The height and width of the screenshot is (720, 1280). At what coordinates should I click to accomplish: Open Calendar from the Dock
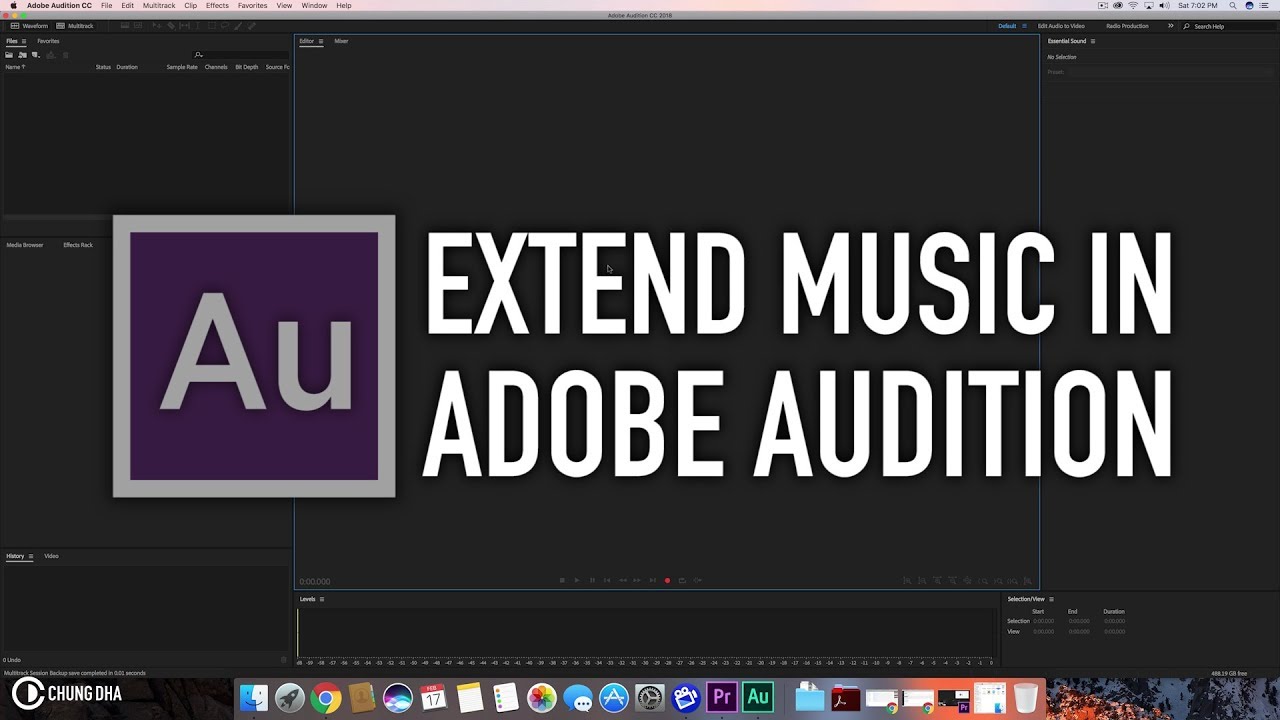(x=434, y=697)
